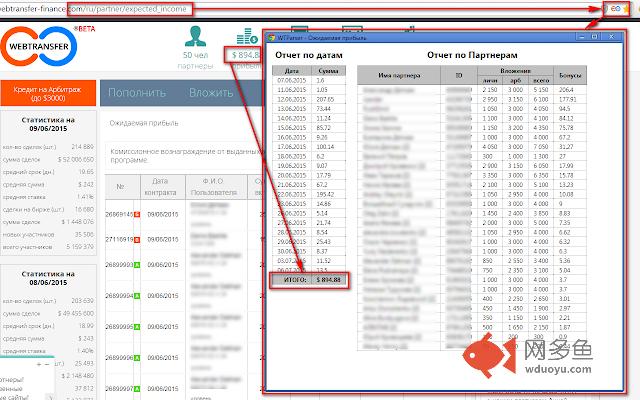Open the Вложить tab

211,93
